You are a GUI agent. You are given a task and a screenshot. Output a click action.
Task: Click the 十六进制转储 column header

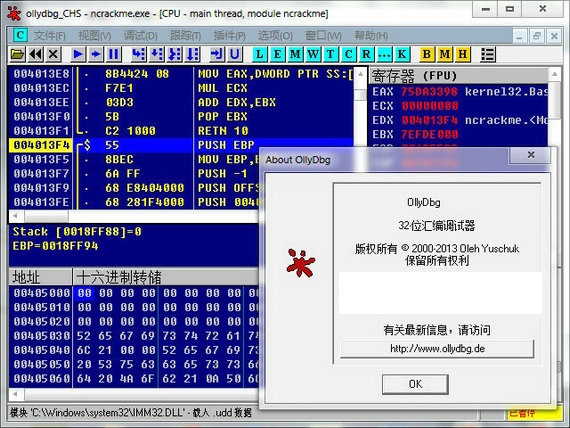tap(166, 277)
